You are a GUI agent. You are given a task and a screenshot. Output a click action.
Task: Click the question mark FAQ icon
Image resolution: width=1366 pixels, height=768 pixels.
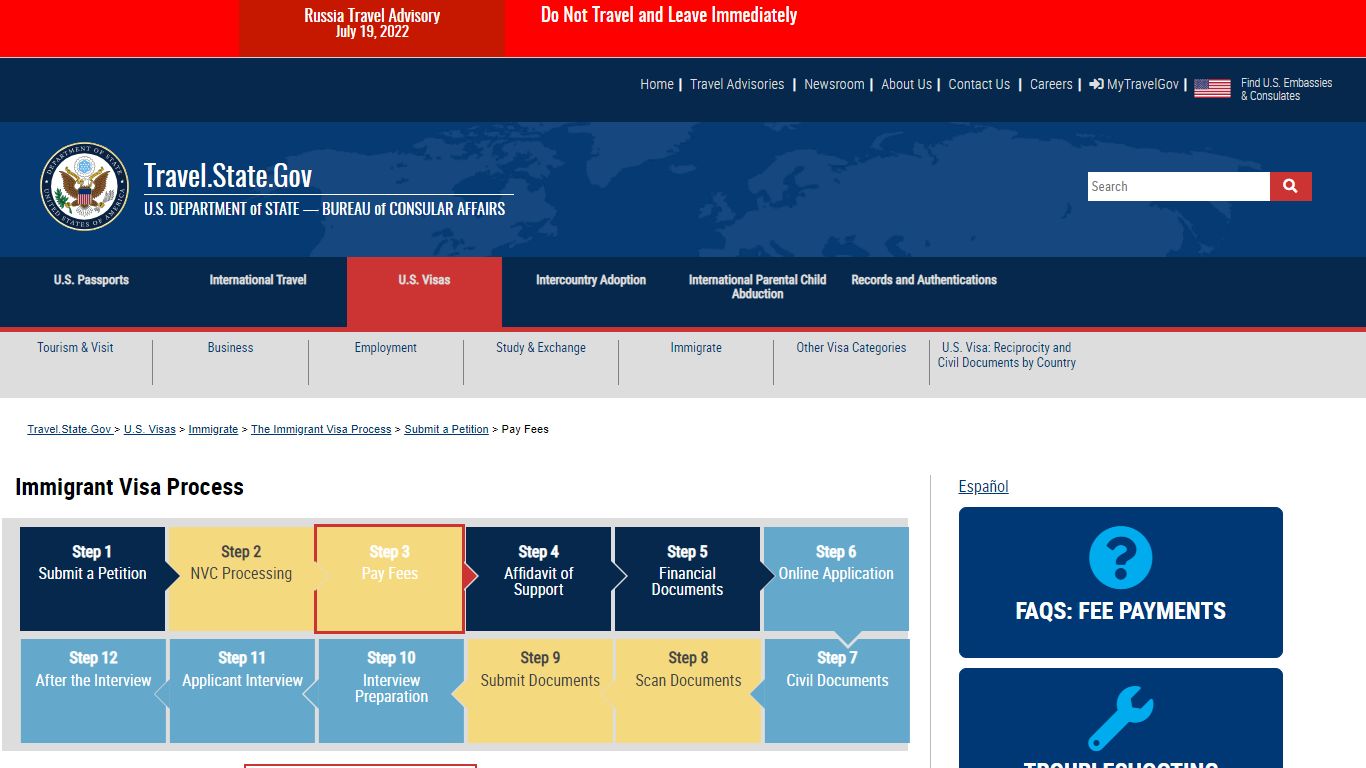[1120, 557]
